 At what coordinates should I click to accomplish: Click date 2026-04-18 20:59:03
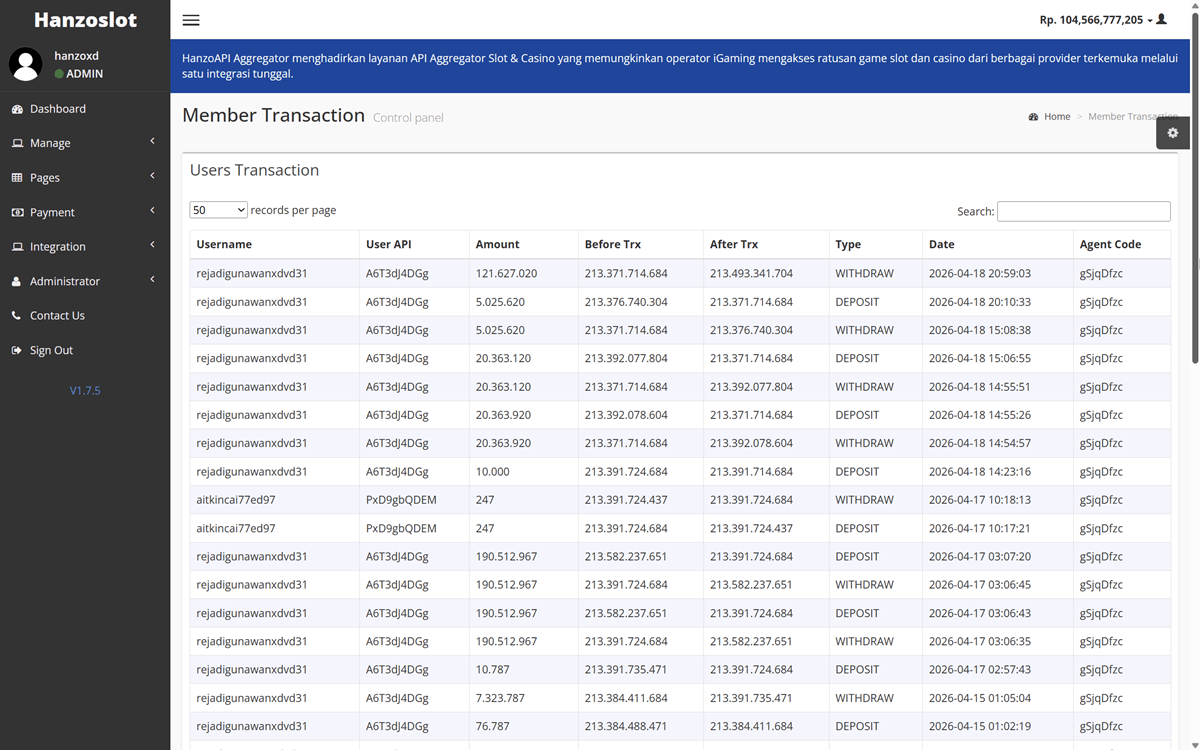click(x=979, y=273)
